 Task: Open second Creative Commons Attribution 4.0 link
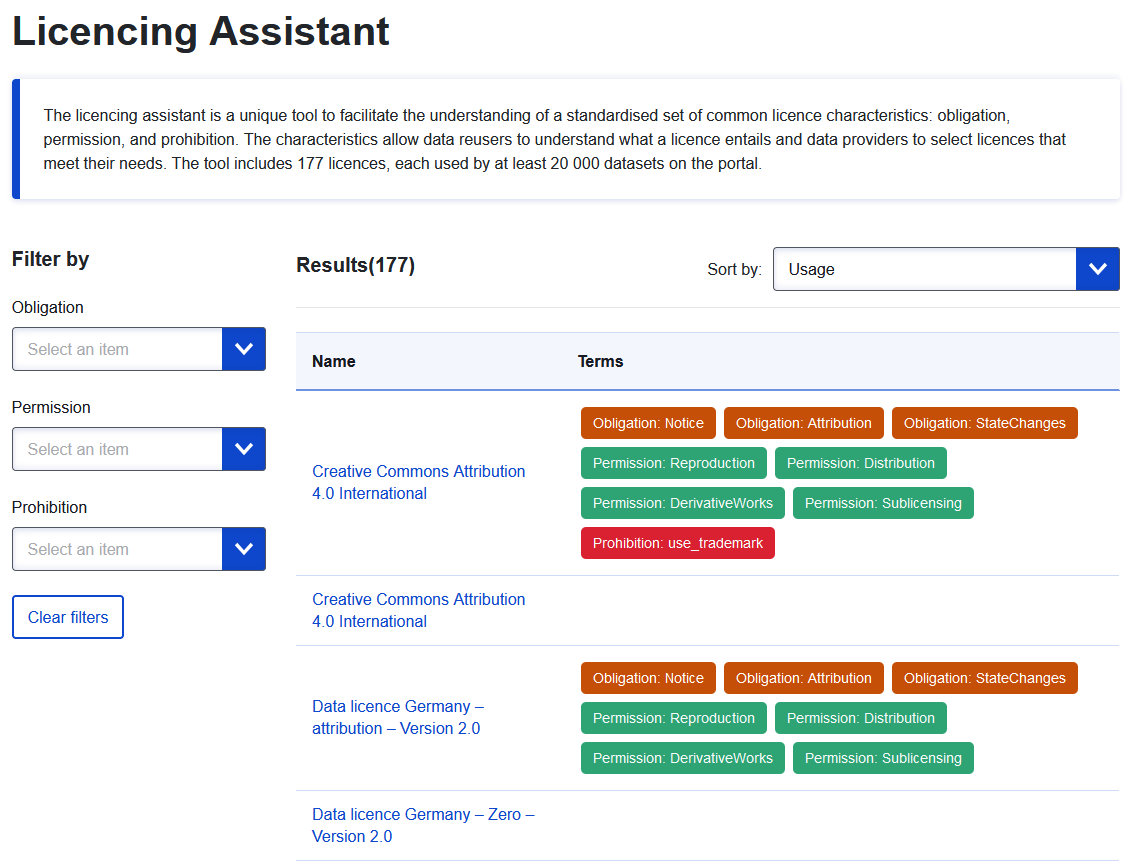point(418,610)
